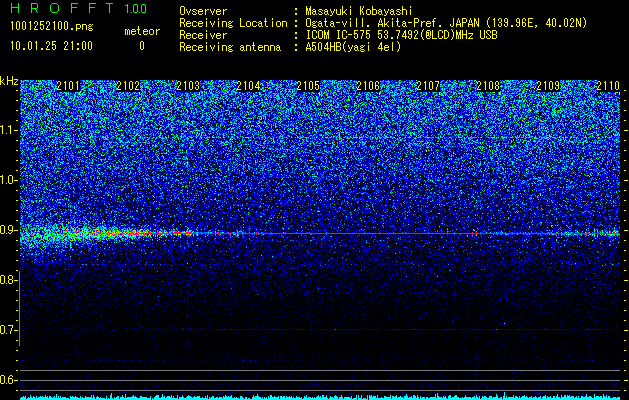The width and height of the screenshot is (629, 400).
Task: Click observer name Masayuki Kobayashi
Action: click(x=359, y=11)
